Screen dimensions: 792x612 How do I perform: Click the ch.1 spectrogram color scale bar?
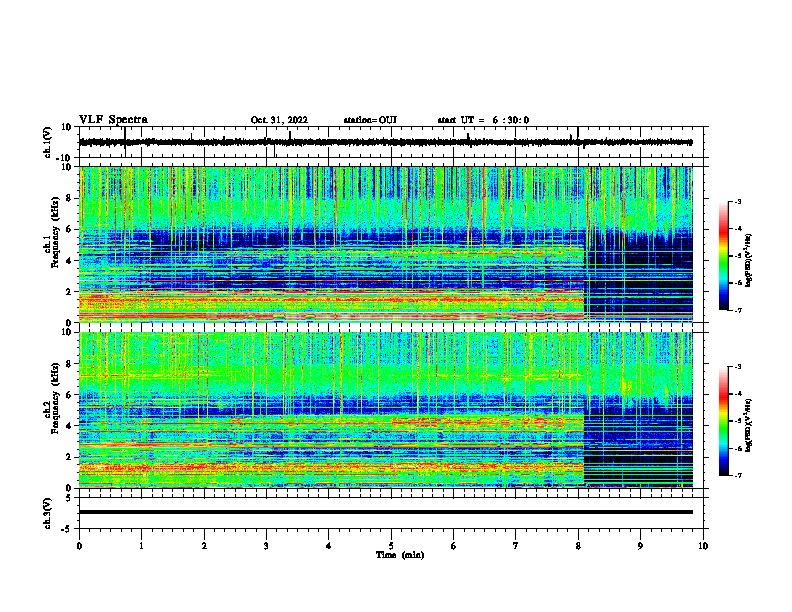tap(723, 256)
